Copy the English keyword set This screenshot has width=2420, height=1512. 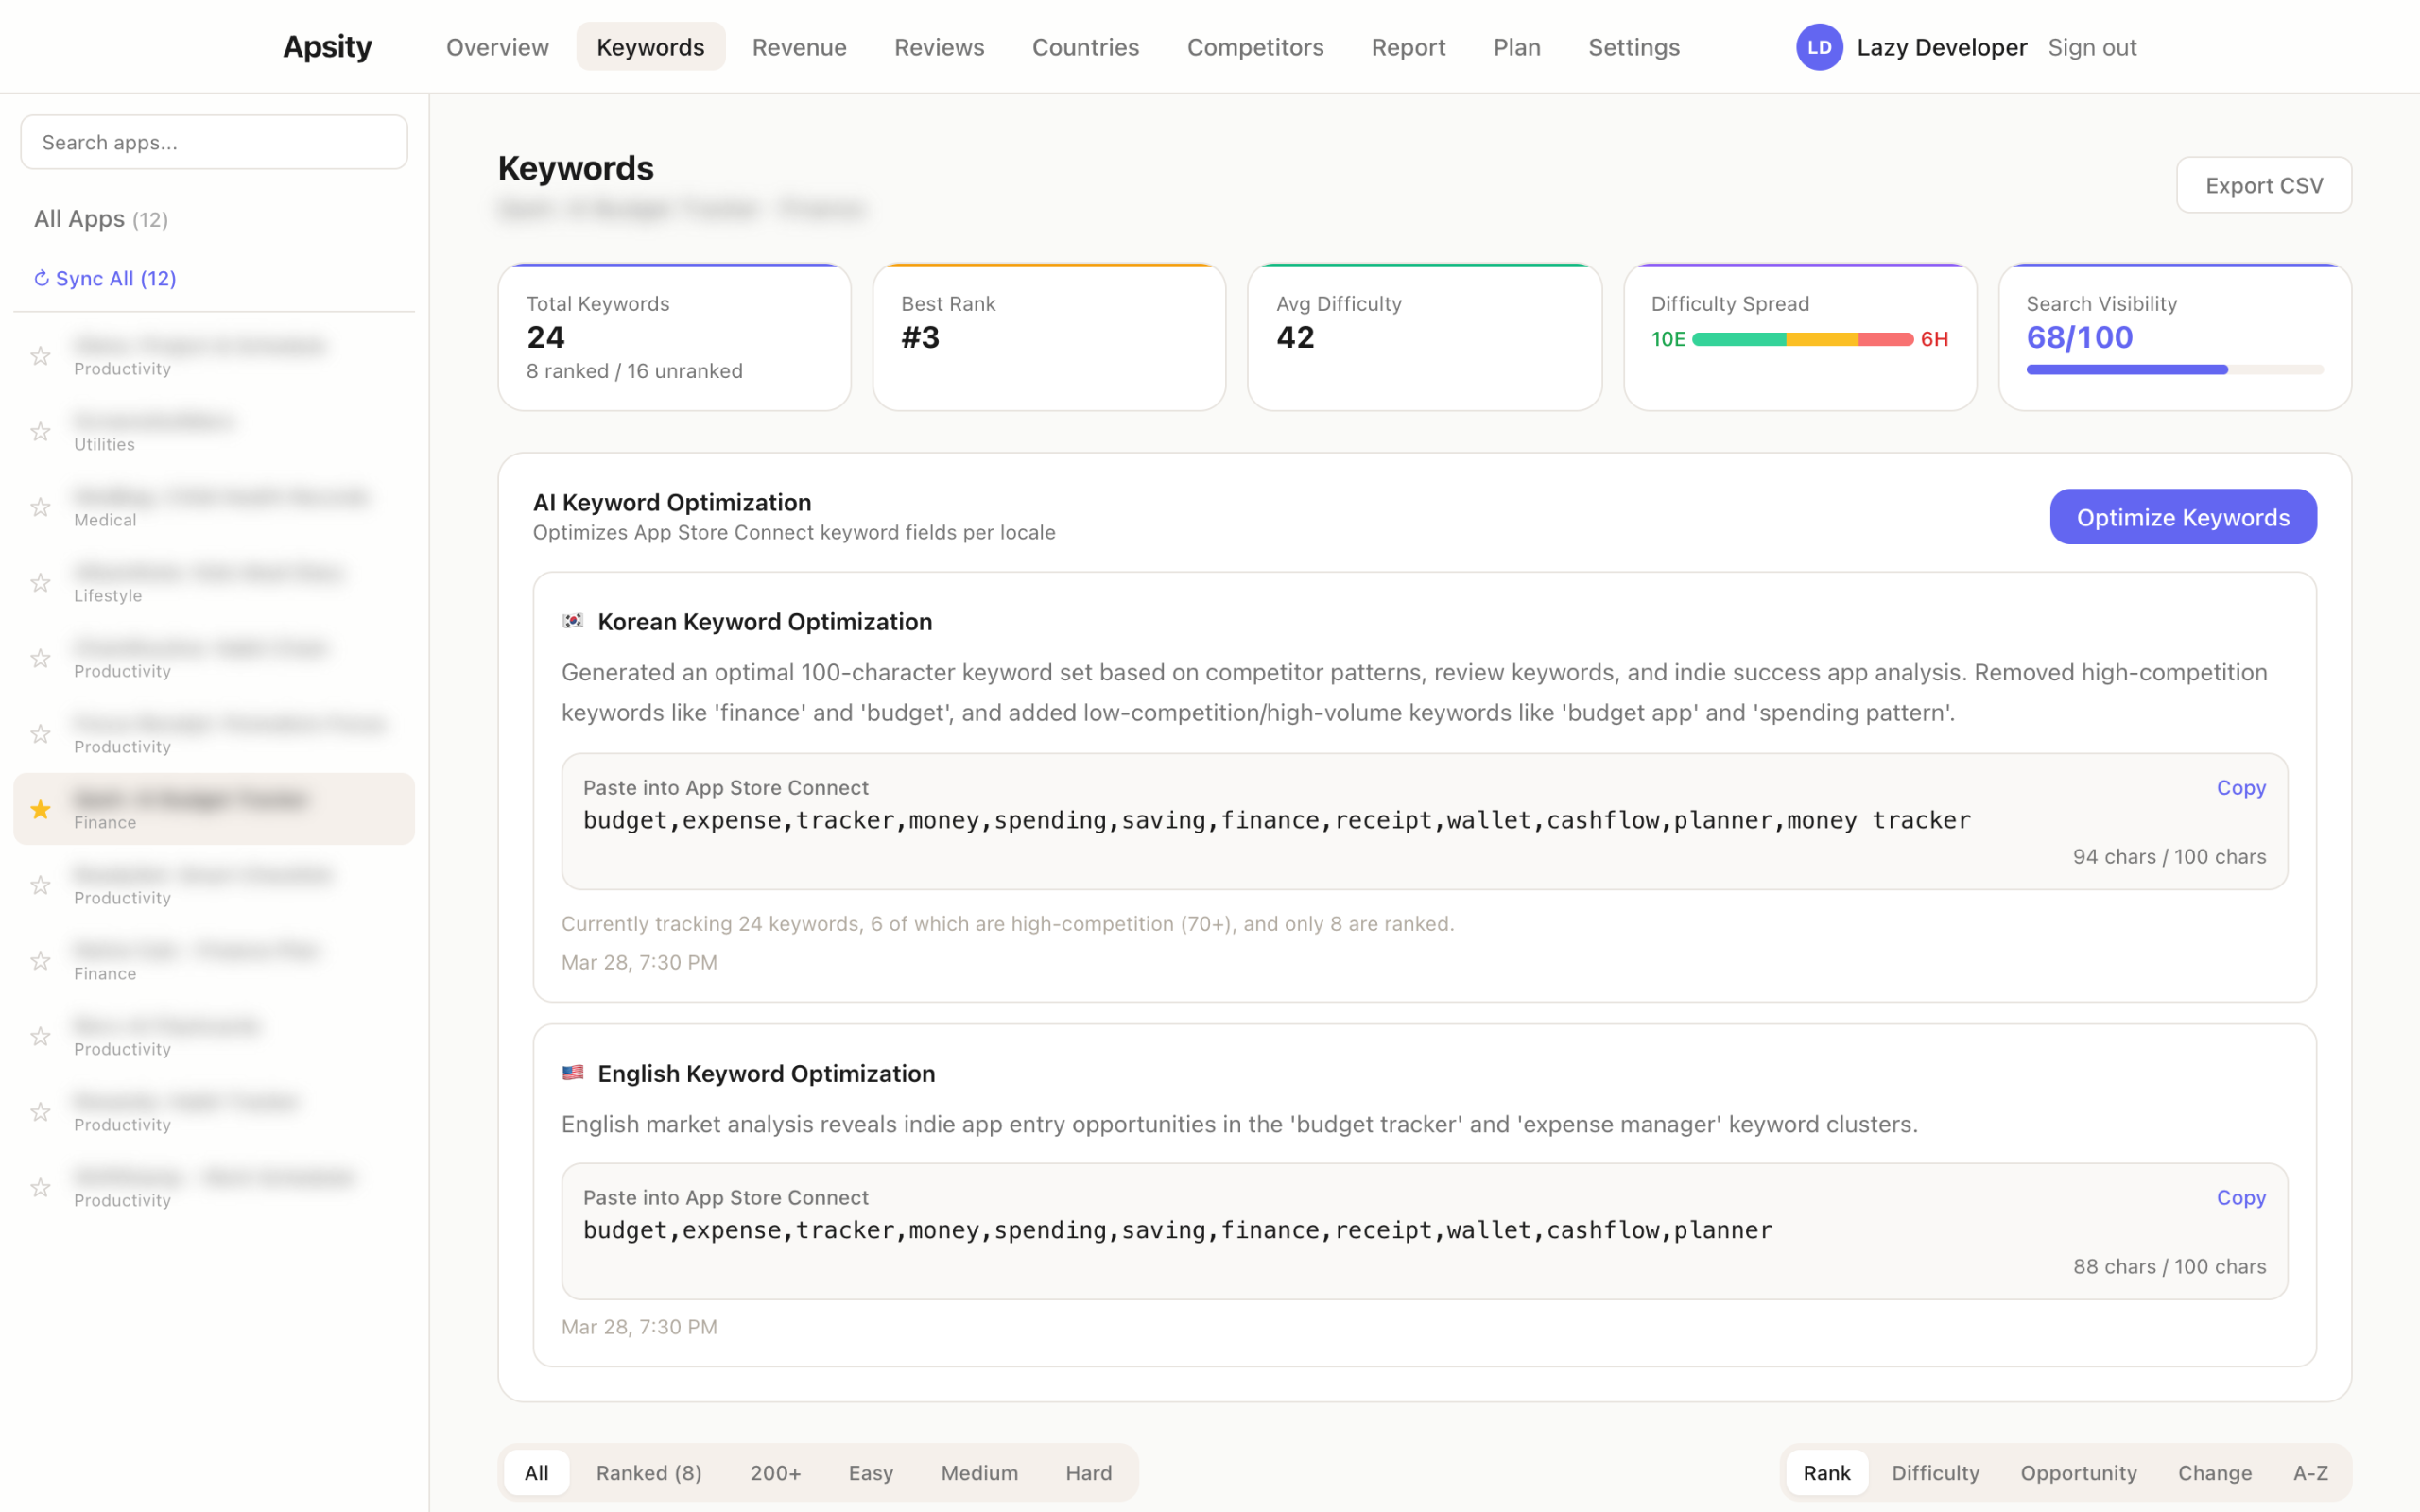pos(2240,1197)
